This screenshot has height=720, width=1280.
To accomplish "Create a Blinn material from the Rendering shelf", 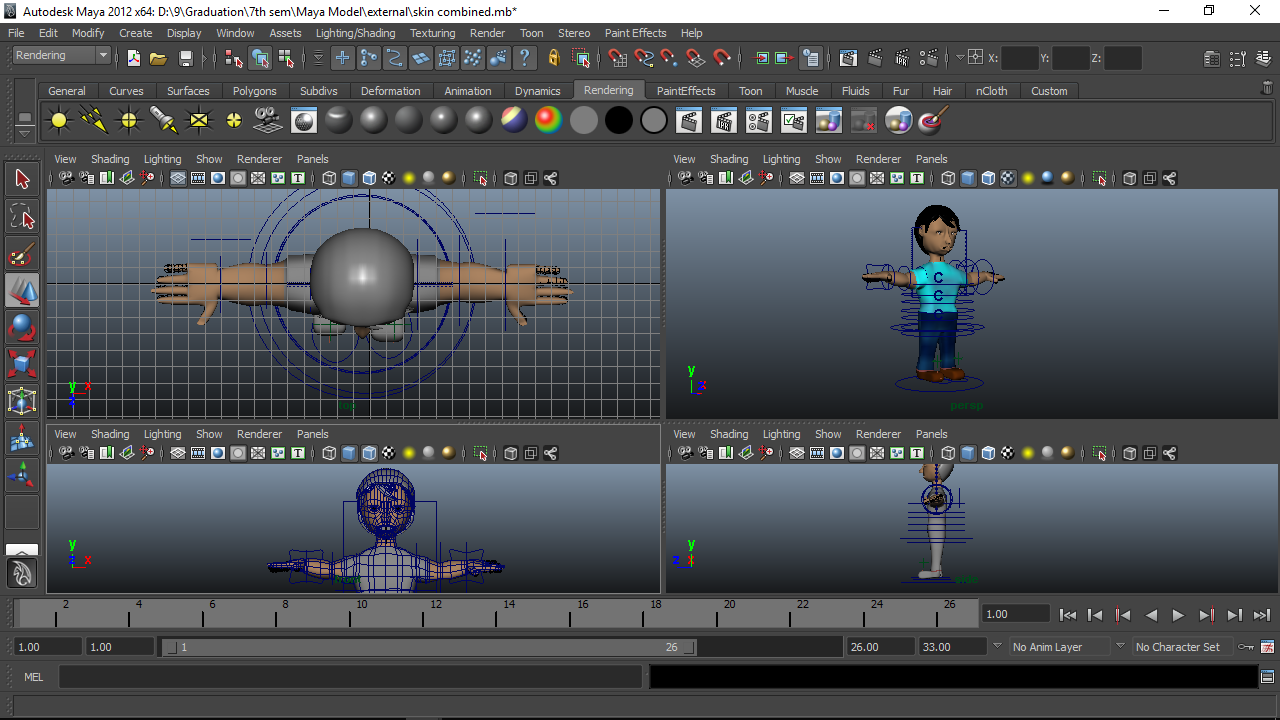I will tap(372, 120).
